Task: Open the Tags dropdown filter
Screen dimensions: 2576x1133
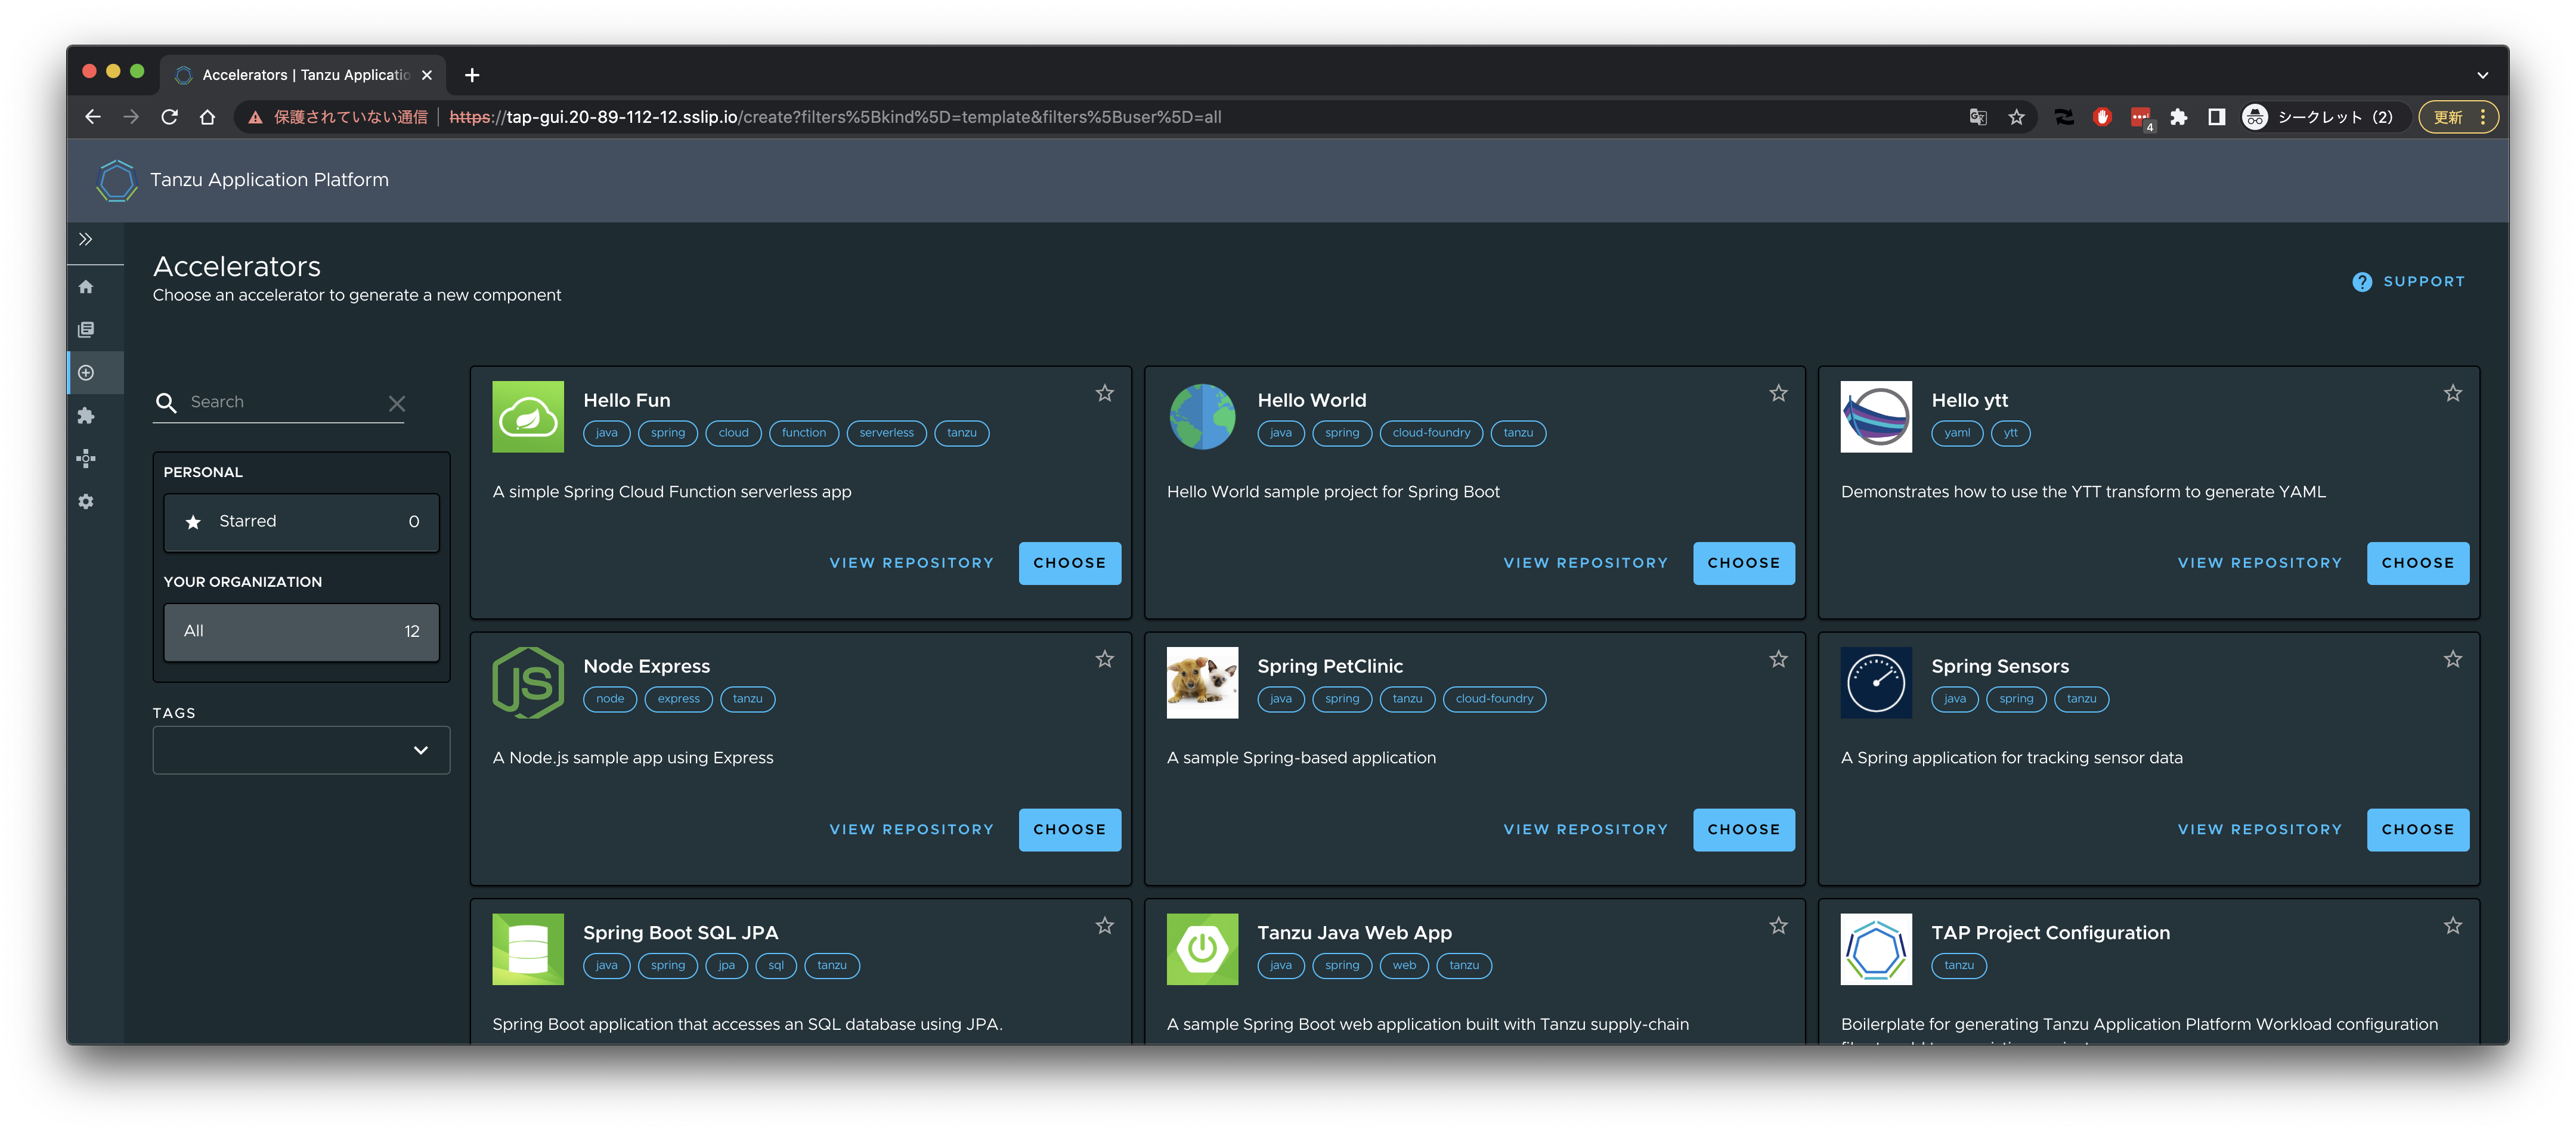Action: click(301, 750)
